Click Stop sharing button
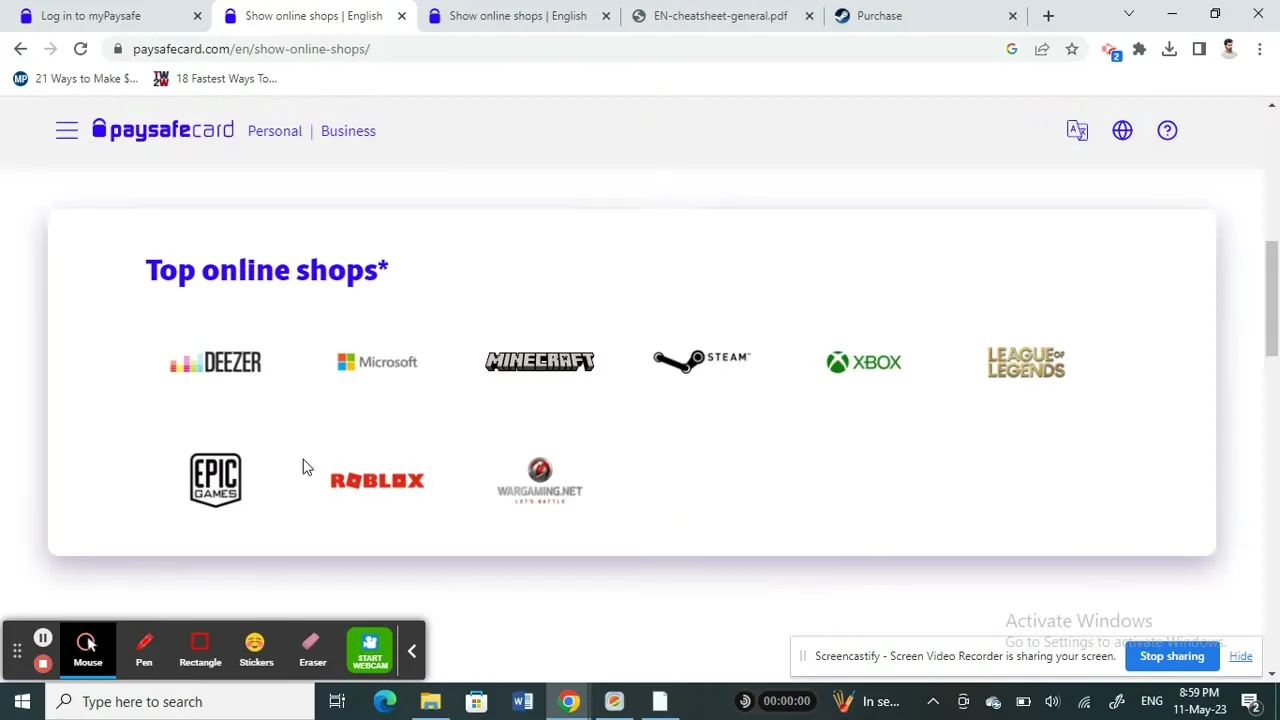 [1172, 656]
